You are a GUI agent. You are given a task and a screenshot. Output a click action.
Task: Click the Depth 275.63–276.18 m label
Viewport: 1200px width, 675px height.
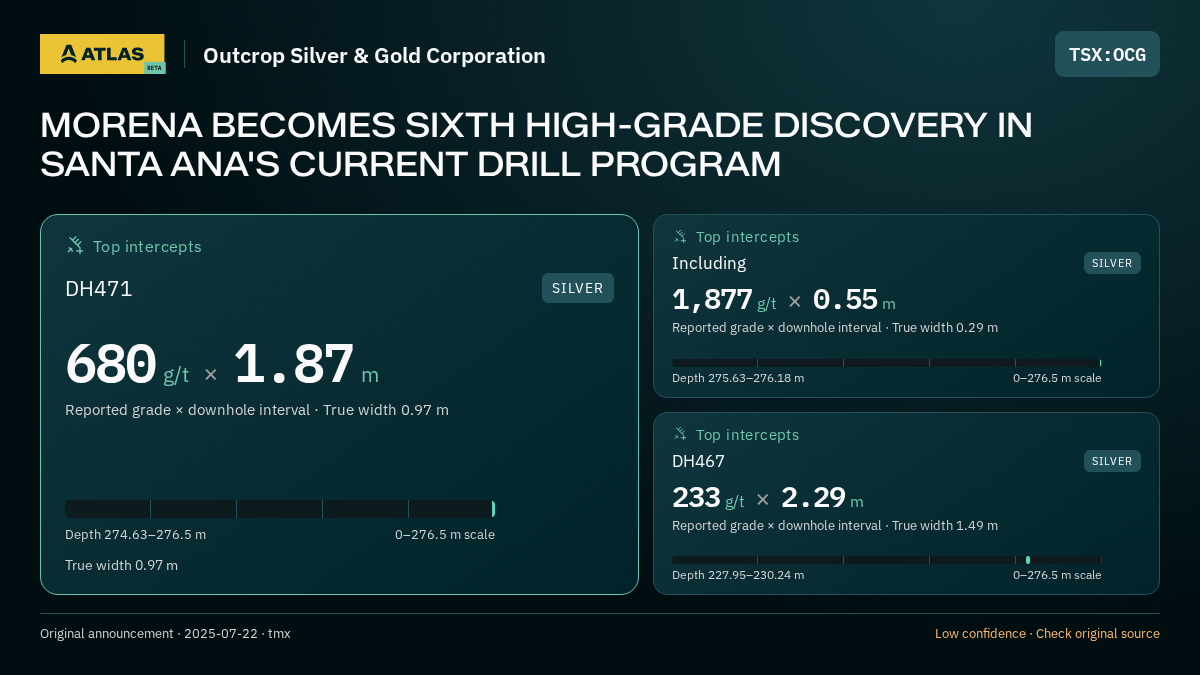pos(738,378)
